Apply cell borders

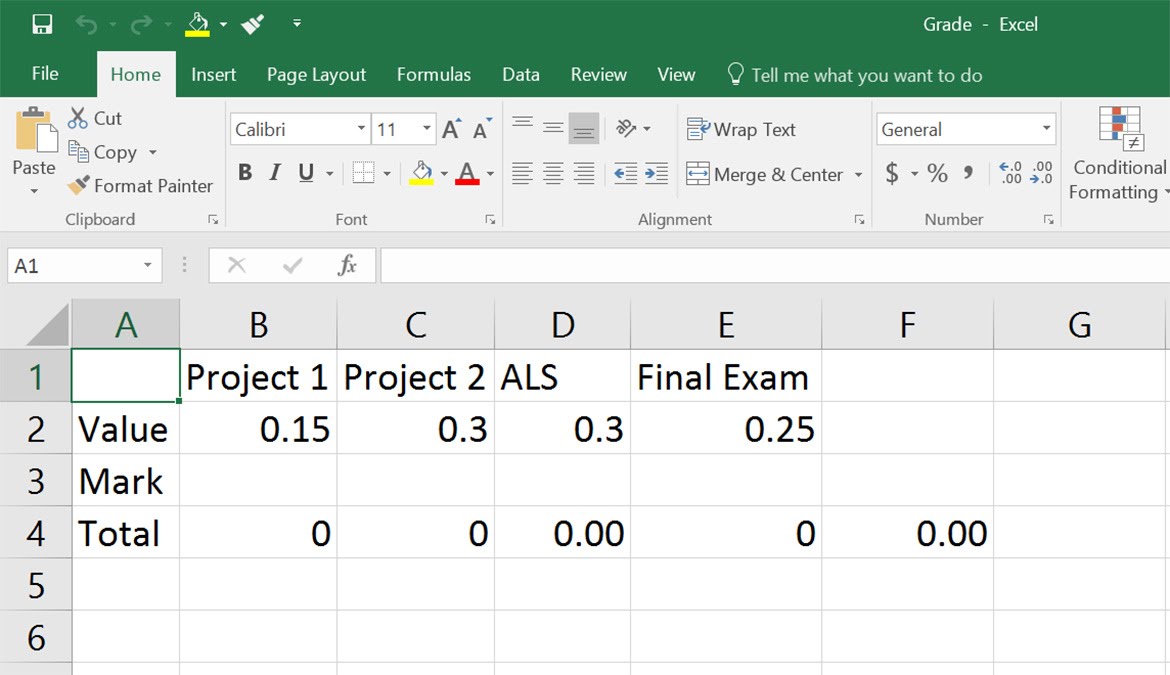(x=363, y=173)
